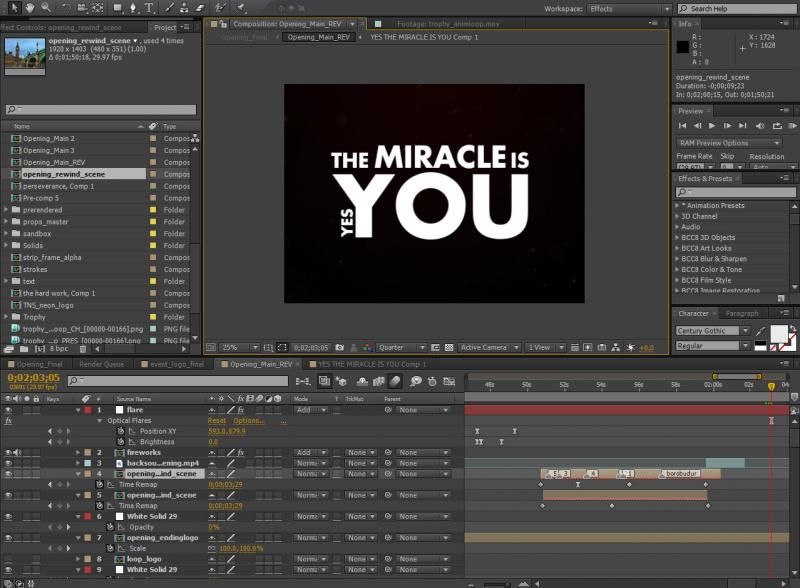
Task: Hide layer 5 opening rewind scene
Action: (x=8, y=495)
